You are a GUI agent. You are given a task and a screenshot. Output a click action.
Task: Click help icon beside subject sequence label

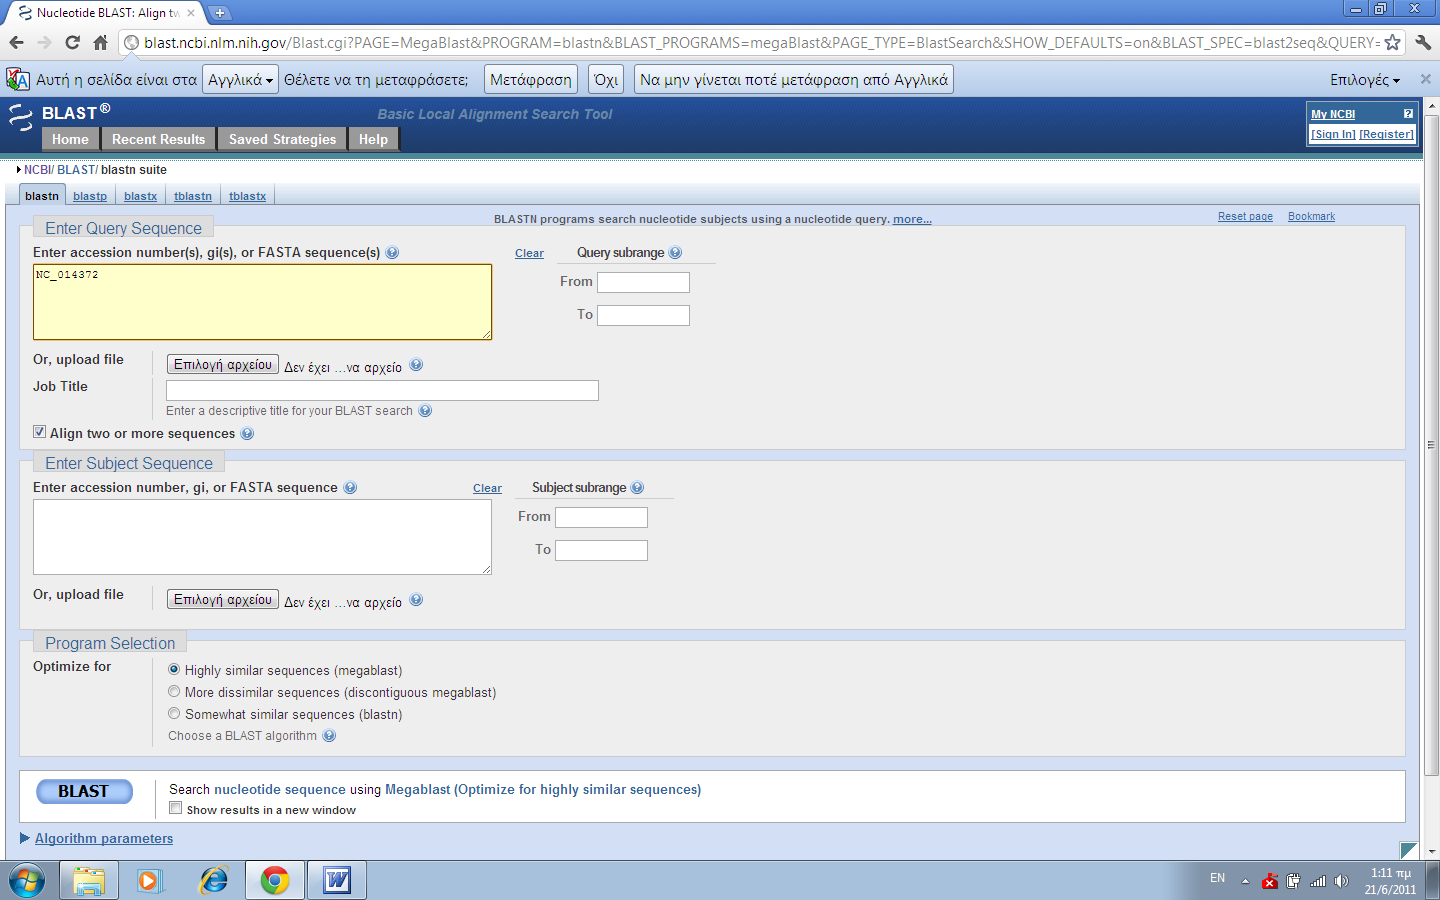pyautogui.click(x=350, y=488)
